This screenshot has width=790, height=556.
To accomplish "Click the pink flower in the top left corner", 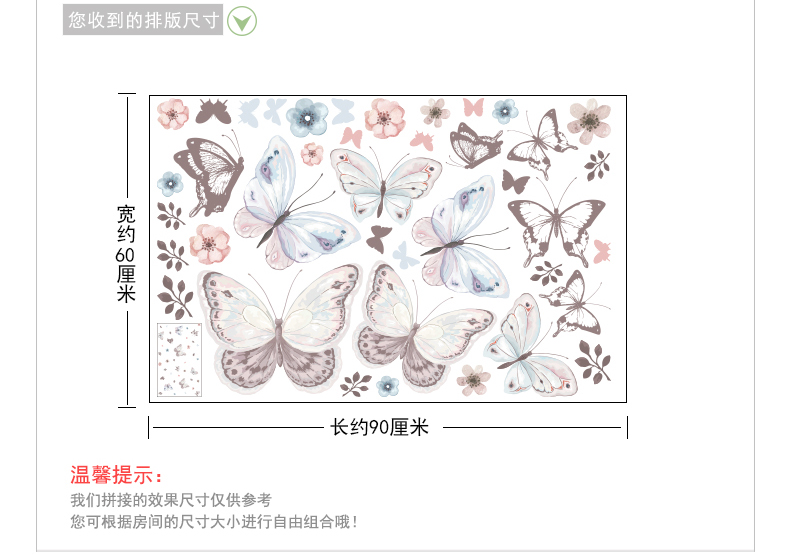I will point(173,114).
